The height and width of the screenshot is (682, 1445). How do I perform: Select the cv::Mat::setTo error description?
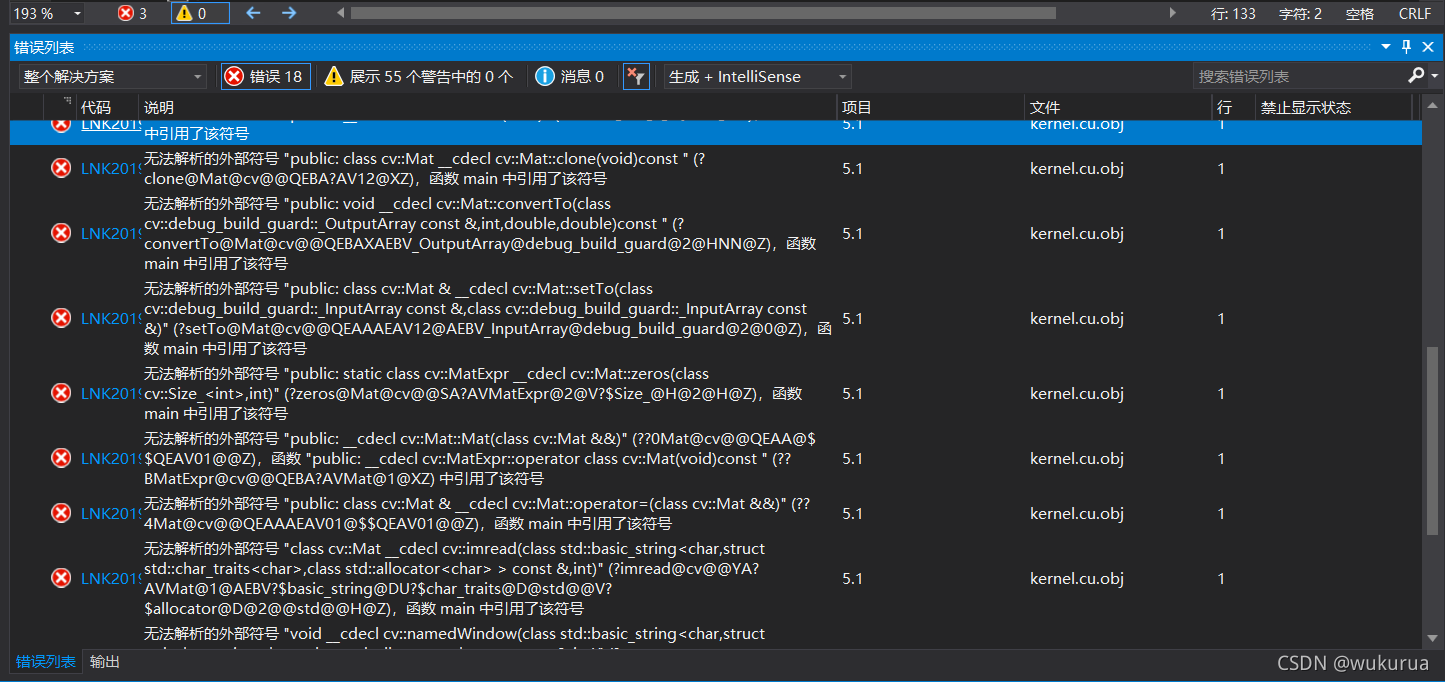tap(487, 319)
